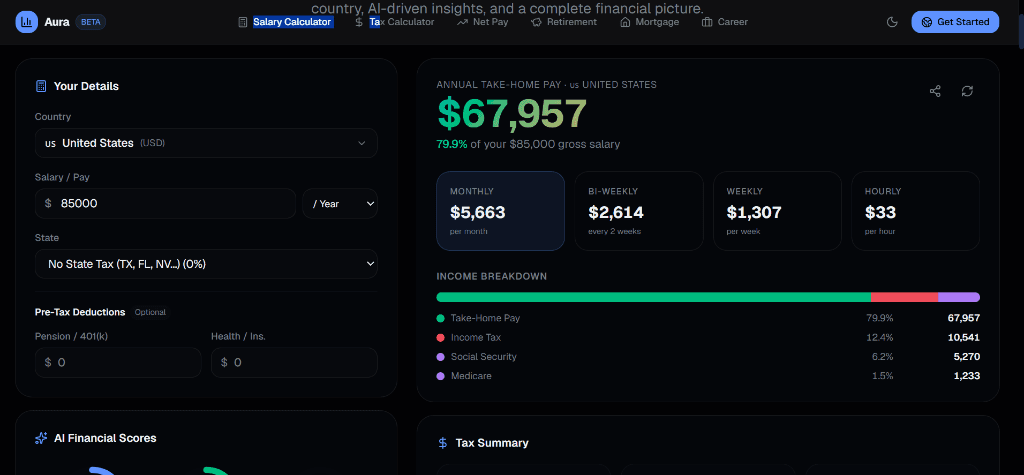Navigate to Mortgage page
Viewport: 1024px width, 475px height.
[657, 22]
